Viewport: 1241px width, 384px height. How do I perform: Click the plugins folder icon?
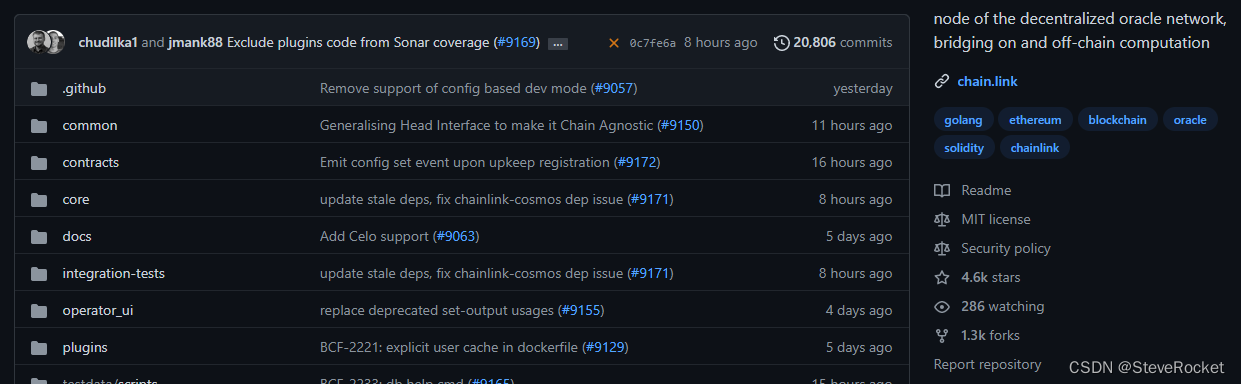click(39, 348)
